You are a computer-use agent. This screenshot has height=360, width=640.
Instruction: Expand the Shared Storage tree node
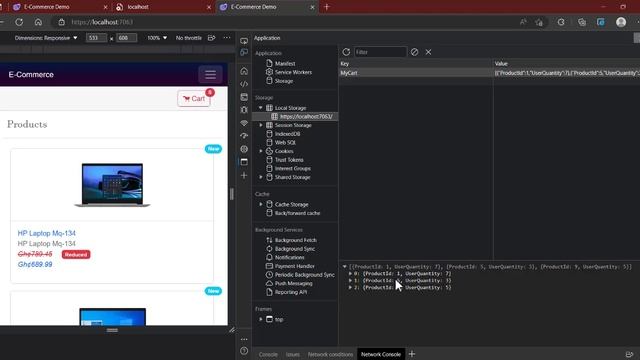click(x=260, y=177)
